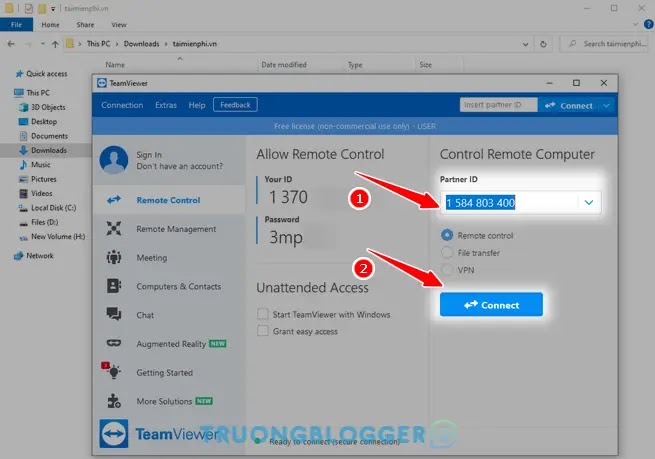Open recent locations dropdown in Explorer
655x459 pixels.
[x=42, y=44]
